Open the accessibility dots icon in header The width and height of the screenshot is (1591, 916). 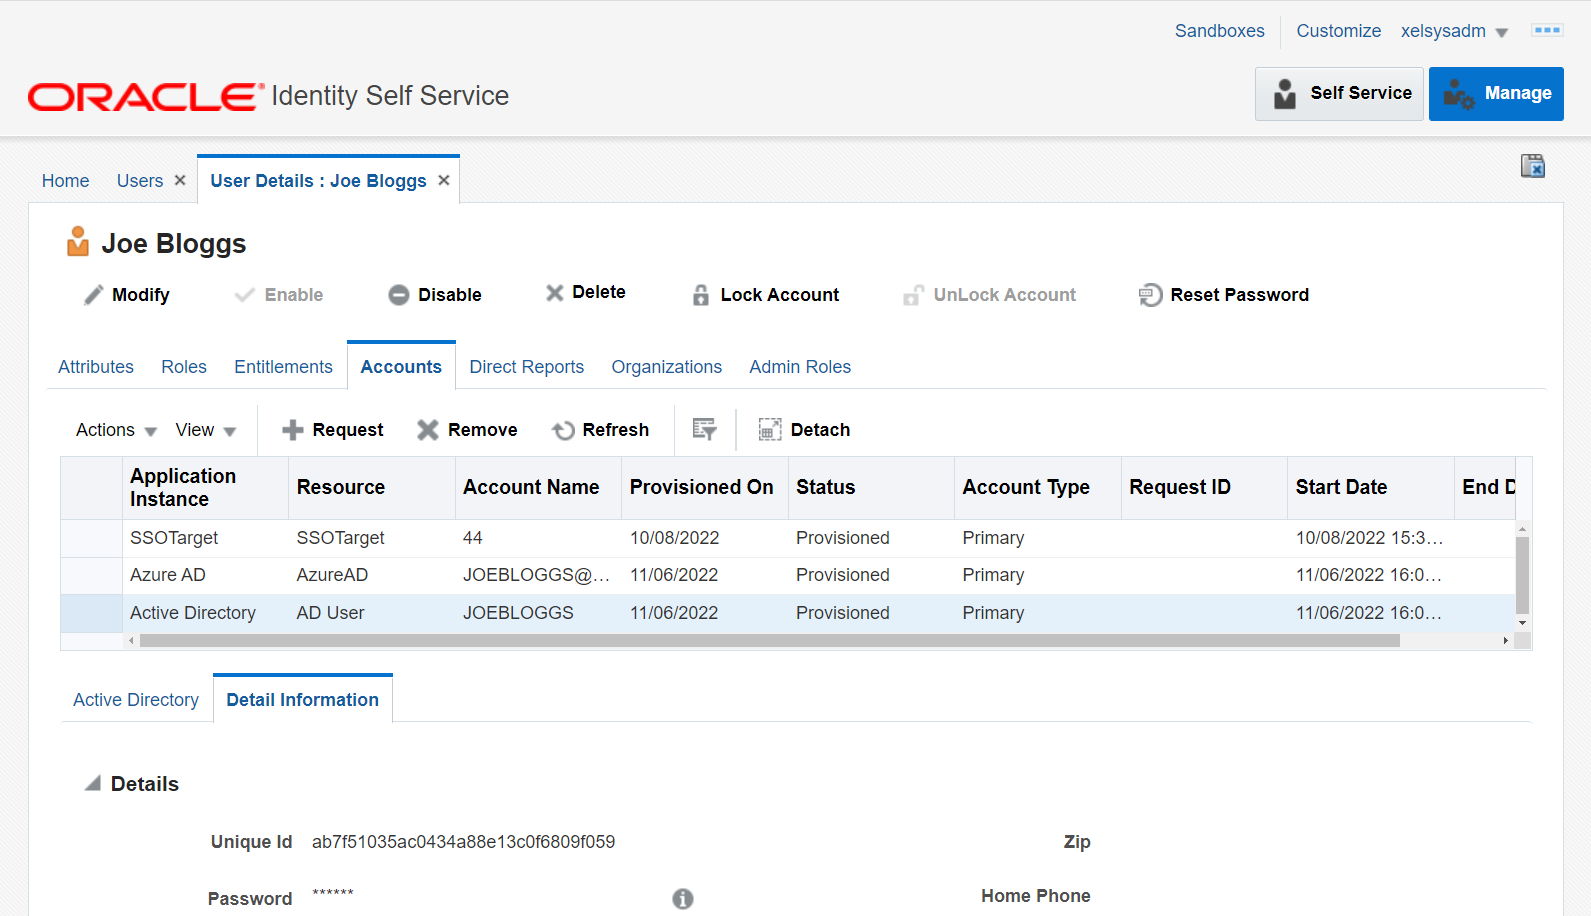1547,31
